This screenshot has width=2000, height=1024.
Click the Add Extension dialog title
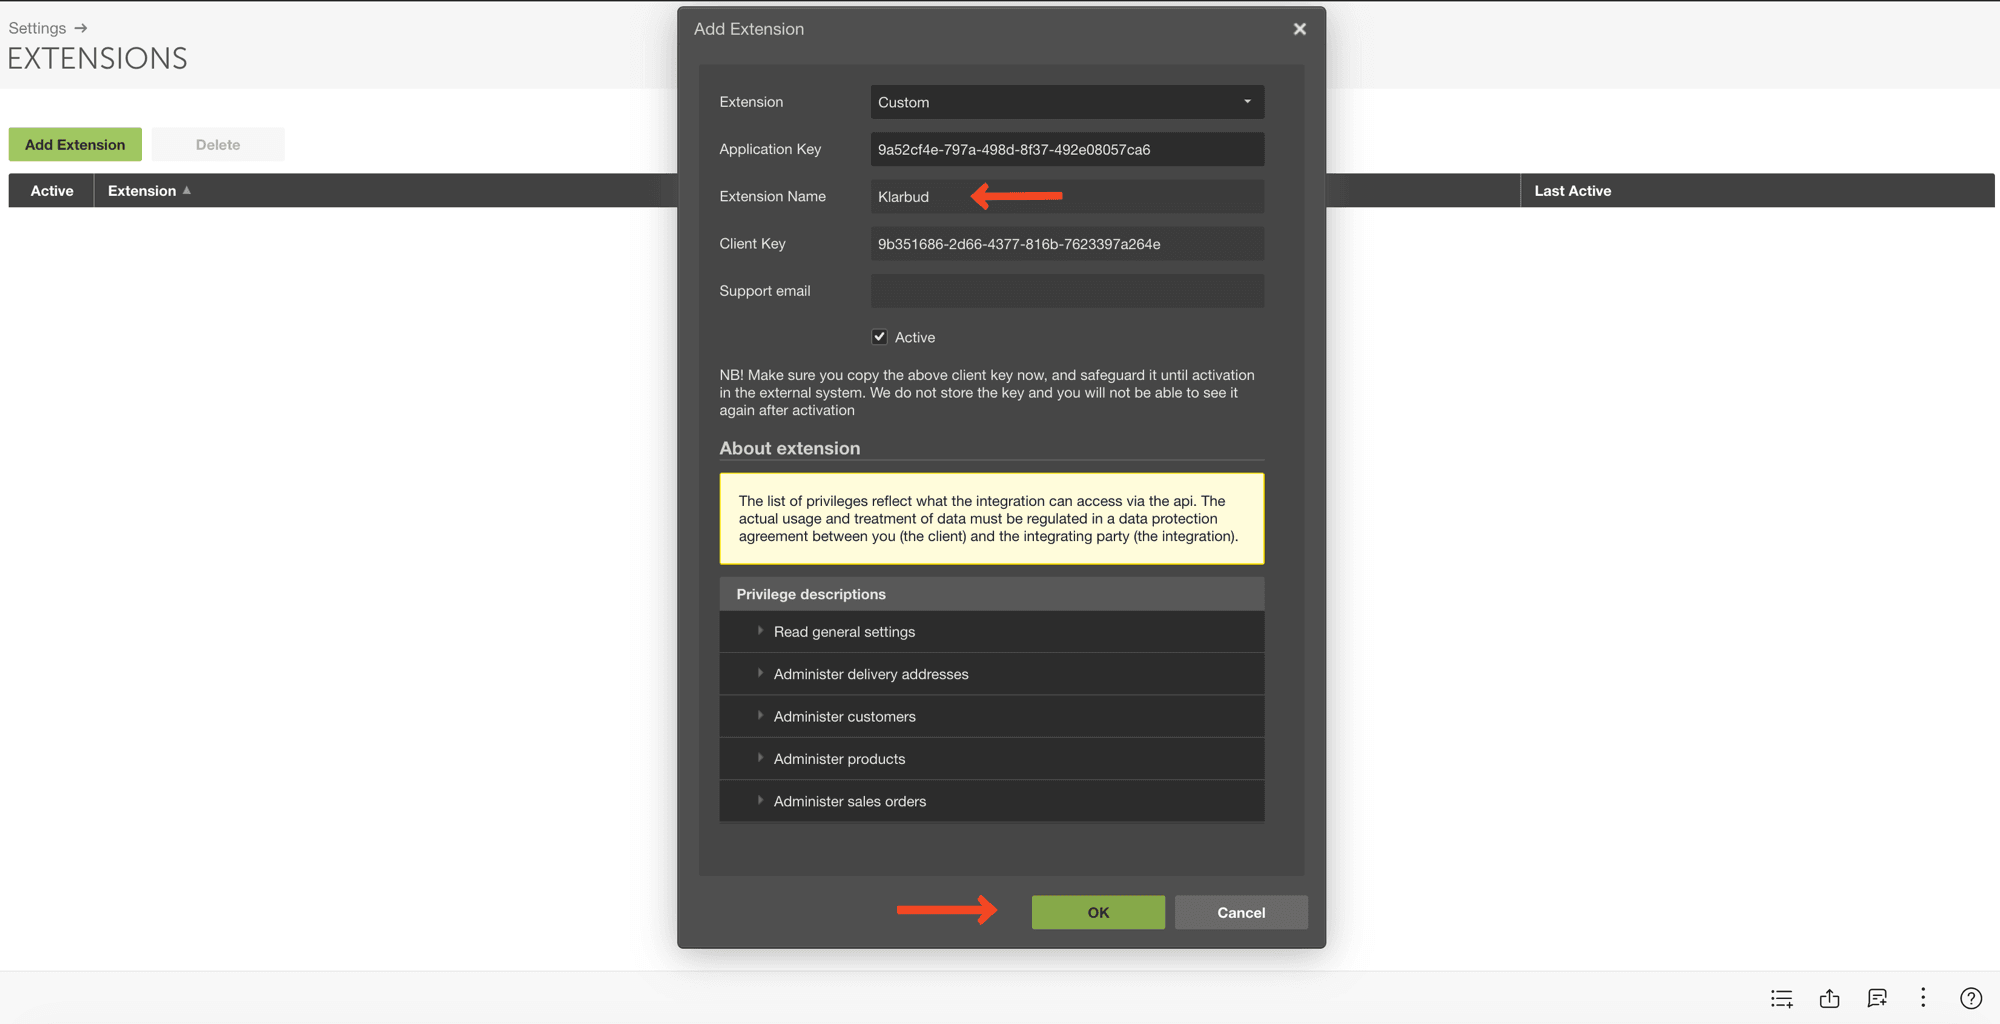pos(749,29)
